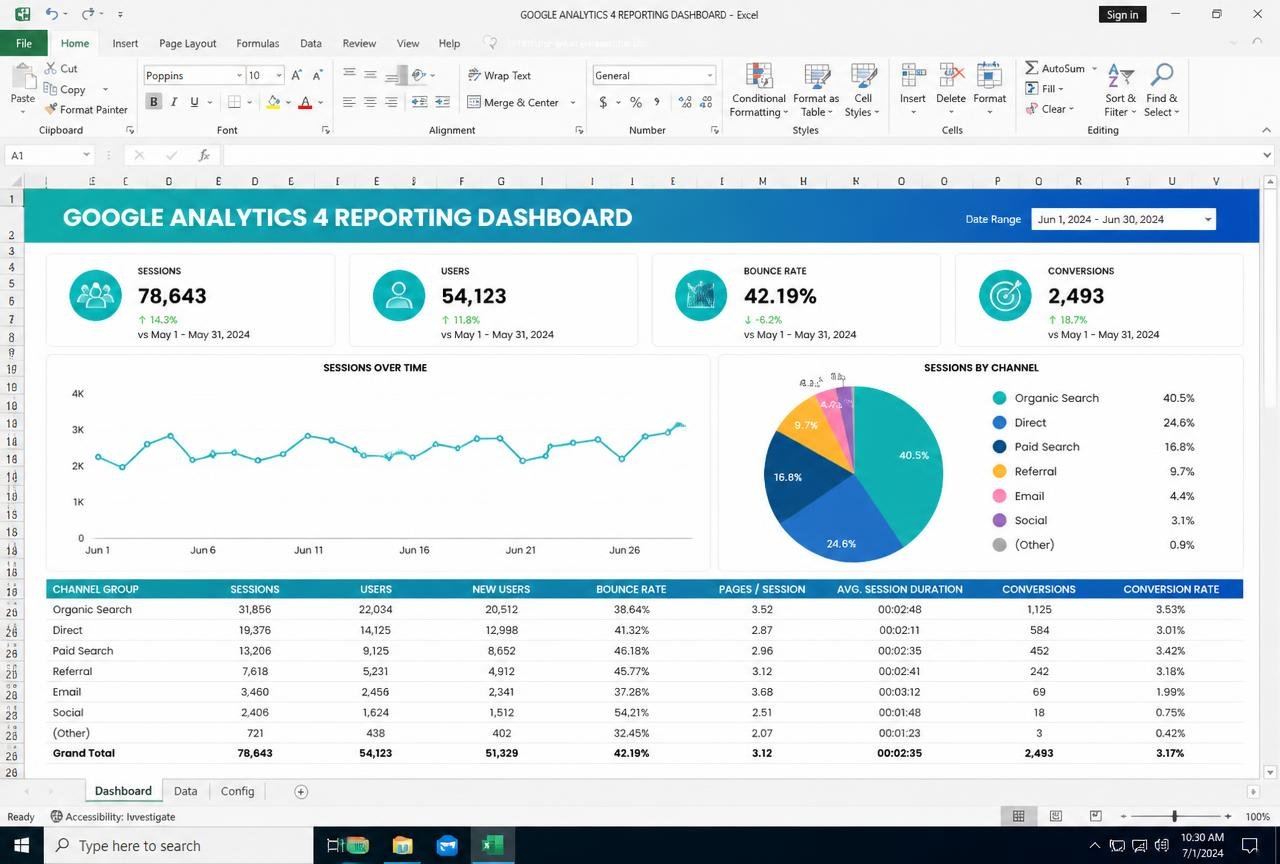Undo the last action

tap(51, 14)
